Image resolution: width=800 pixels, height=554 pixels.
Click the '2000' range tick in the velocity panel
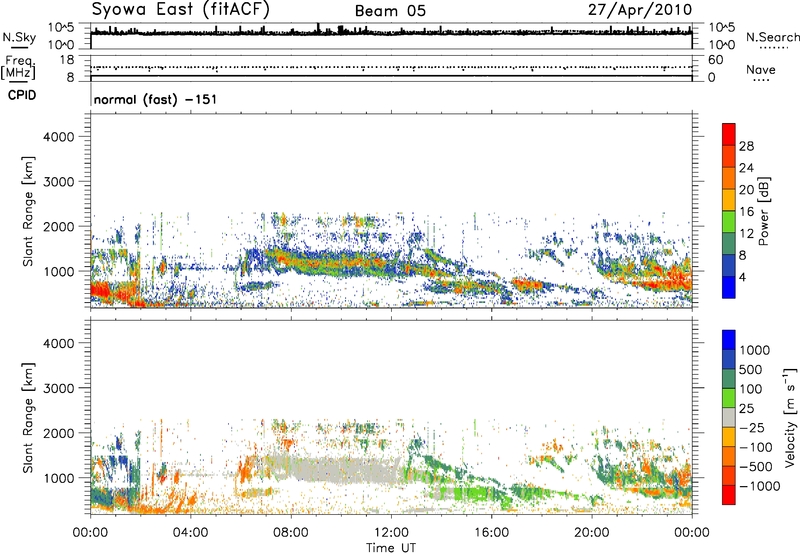58,433
